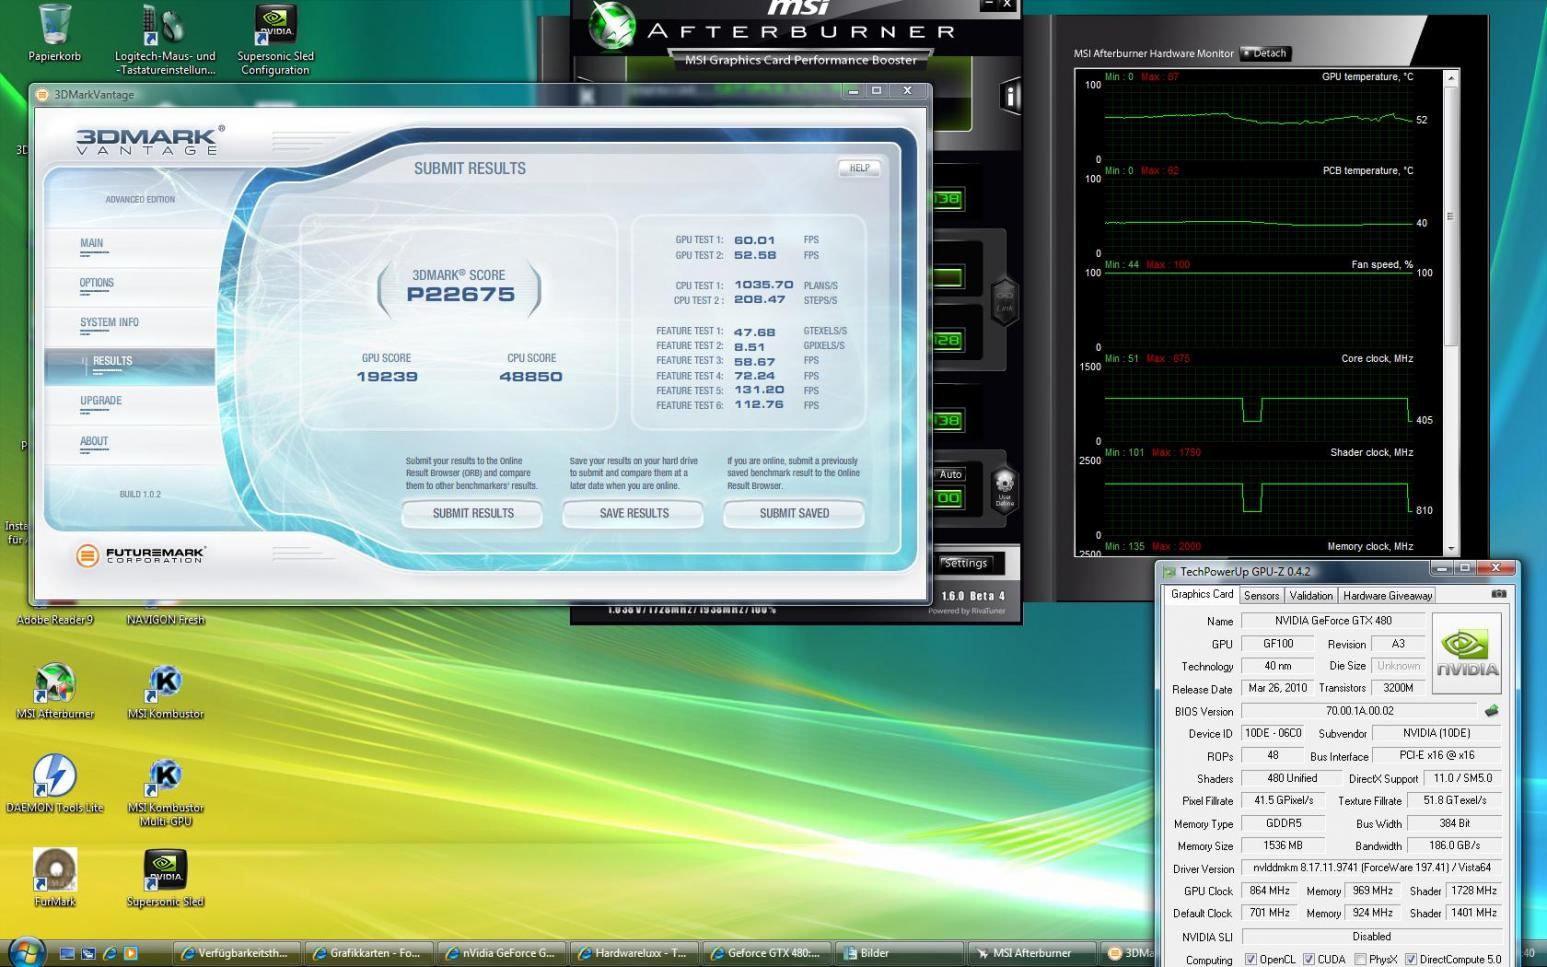Toggle the Afterburner clock Link button

coord(1004,300)
